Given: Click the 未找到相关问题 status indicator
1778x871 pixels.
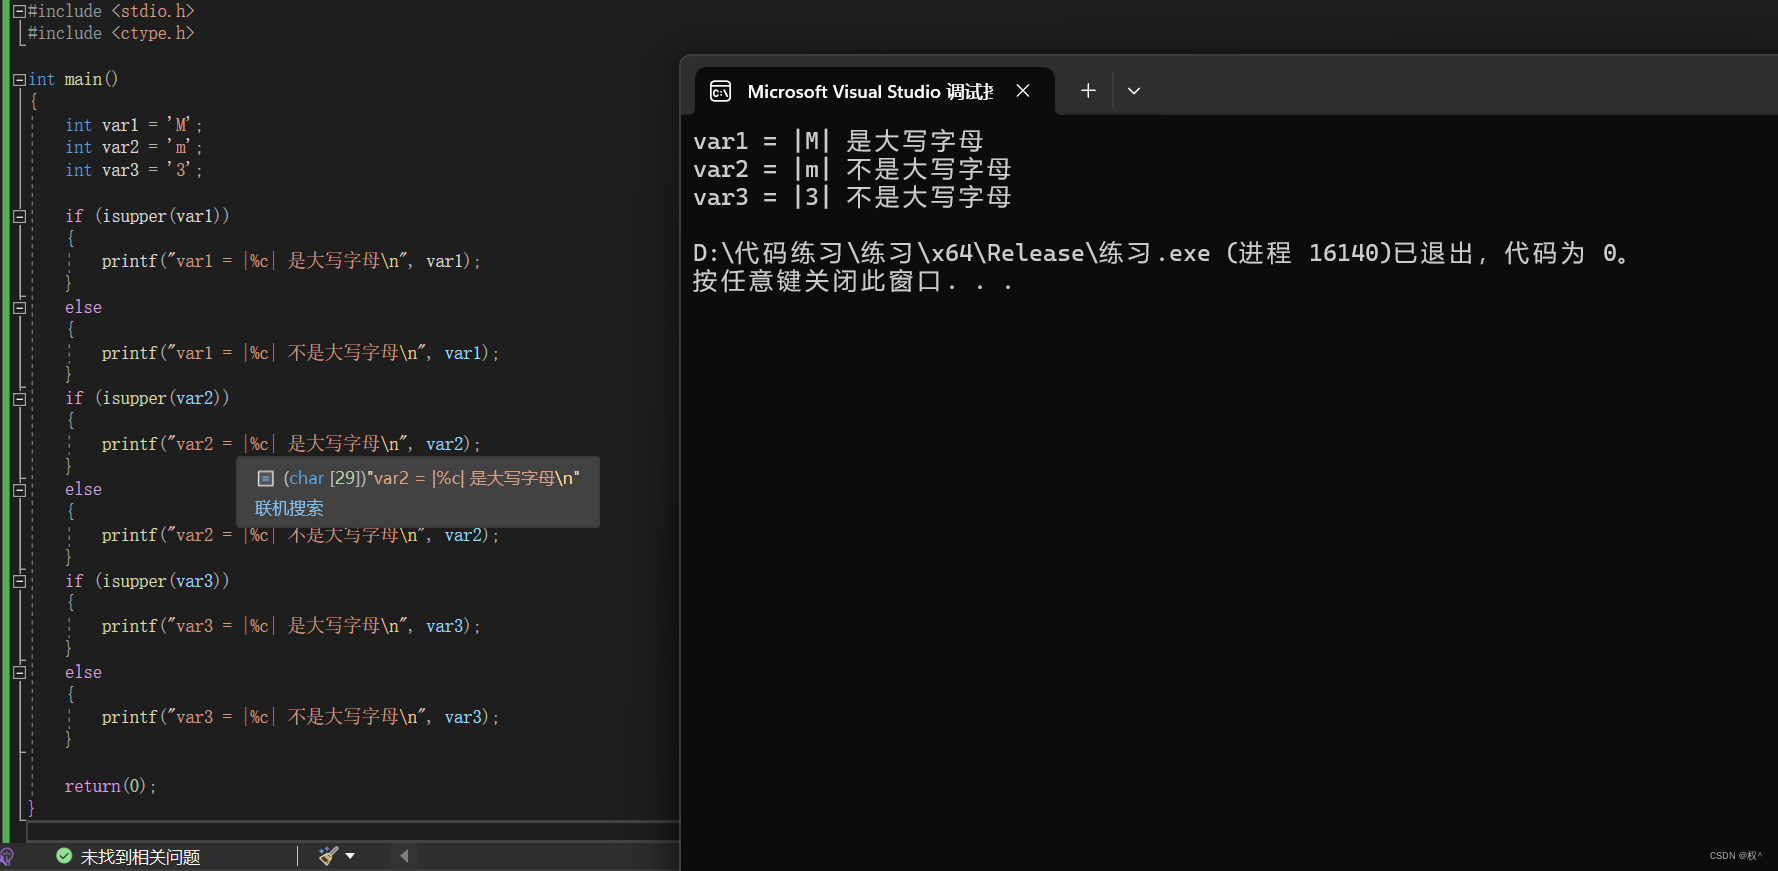Looking at the screenshot, I should coord(140,857).
